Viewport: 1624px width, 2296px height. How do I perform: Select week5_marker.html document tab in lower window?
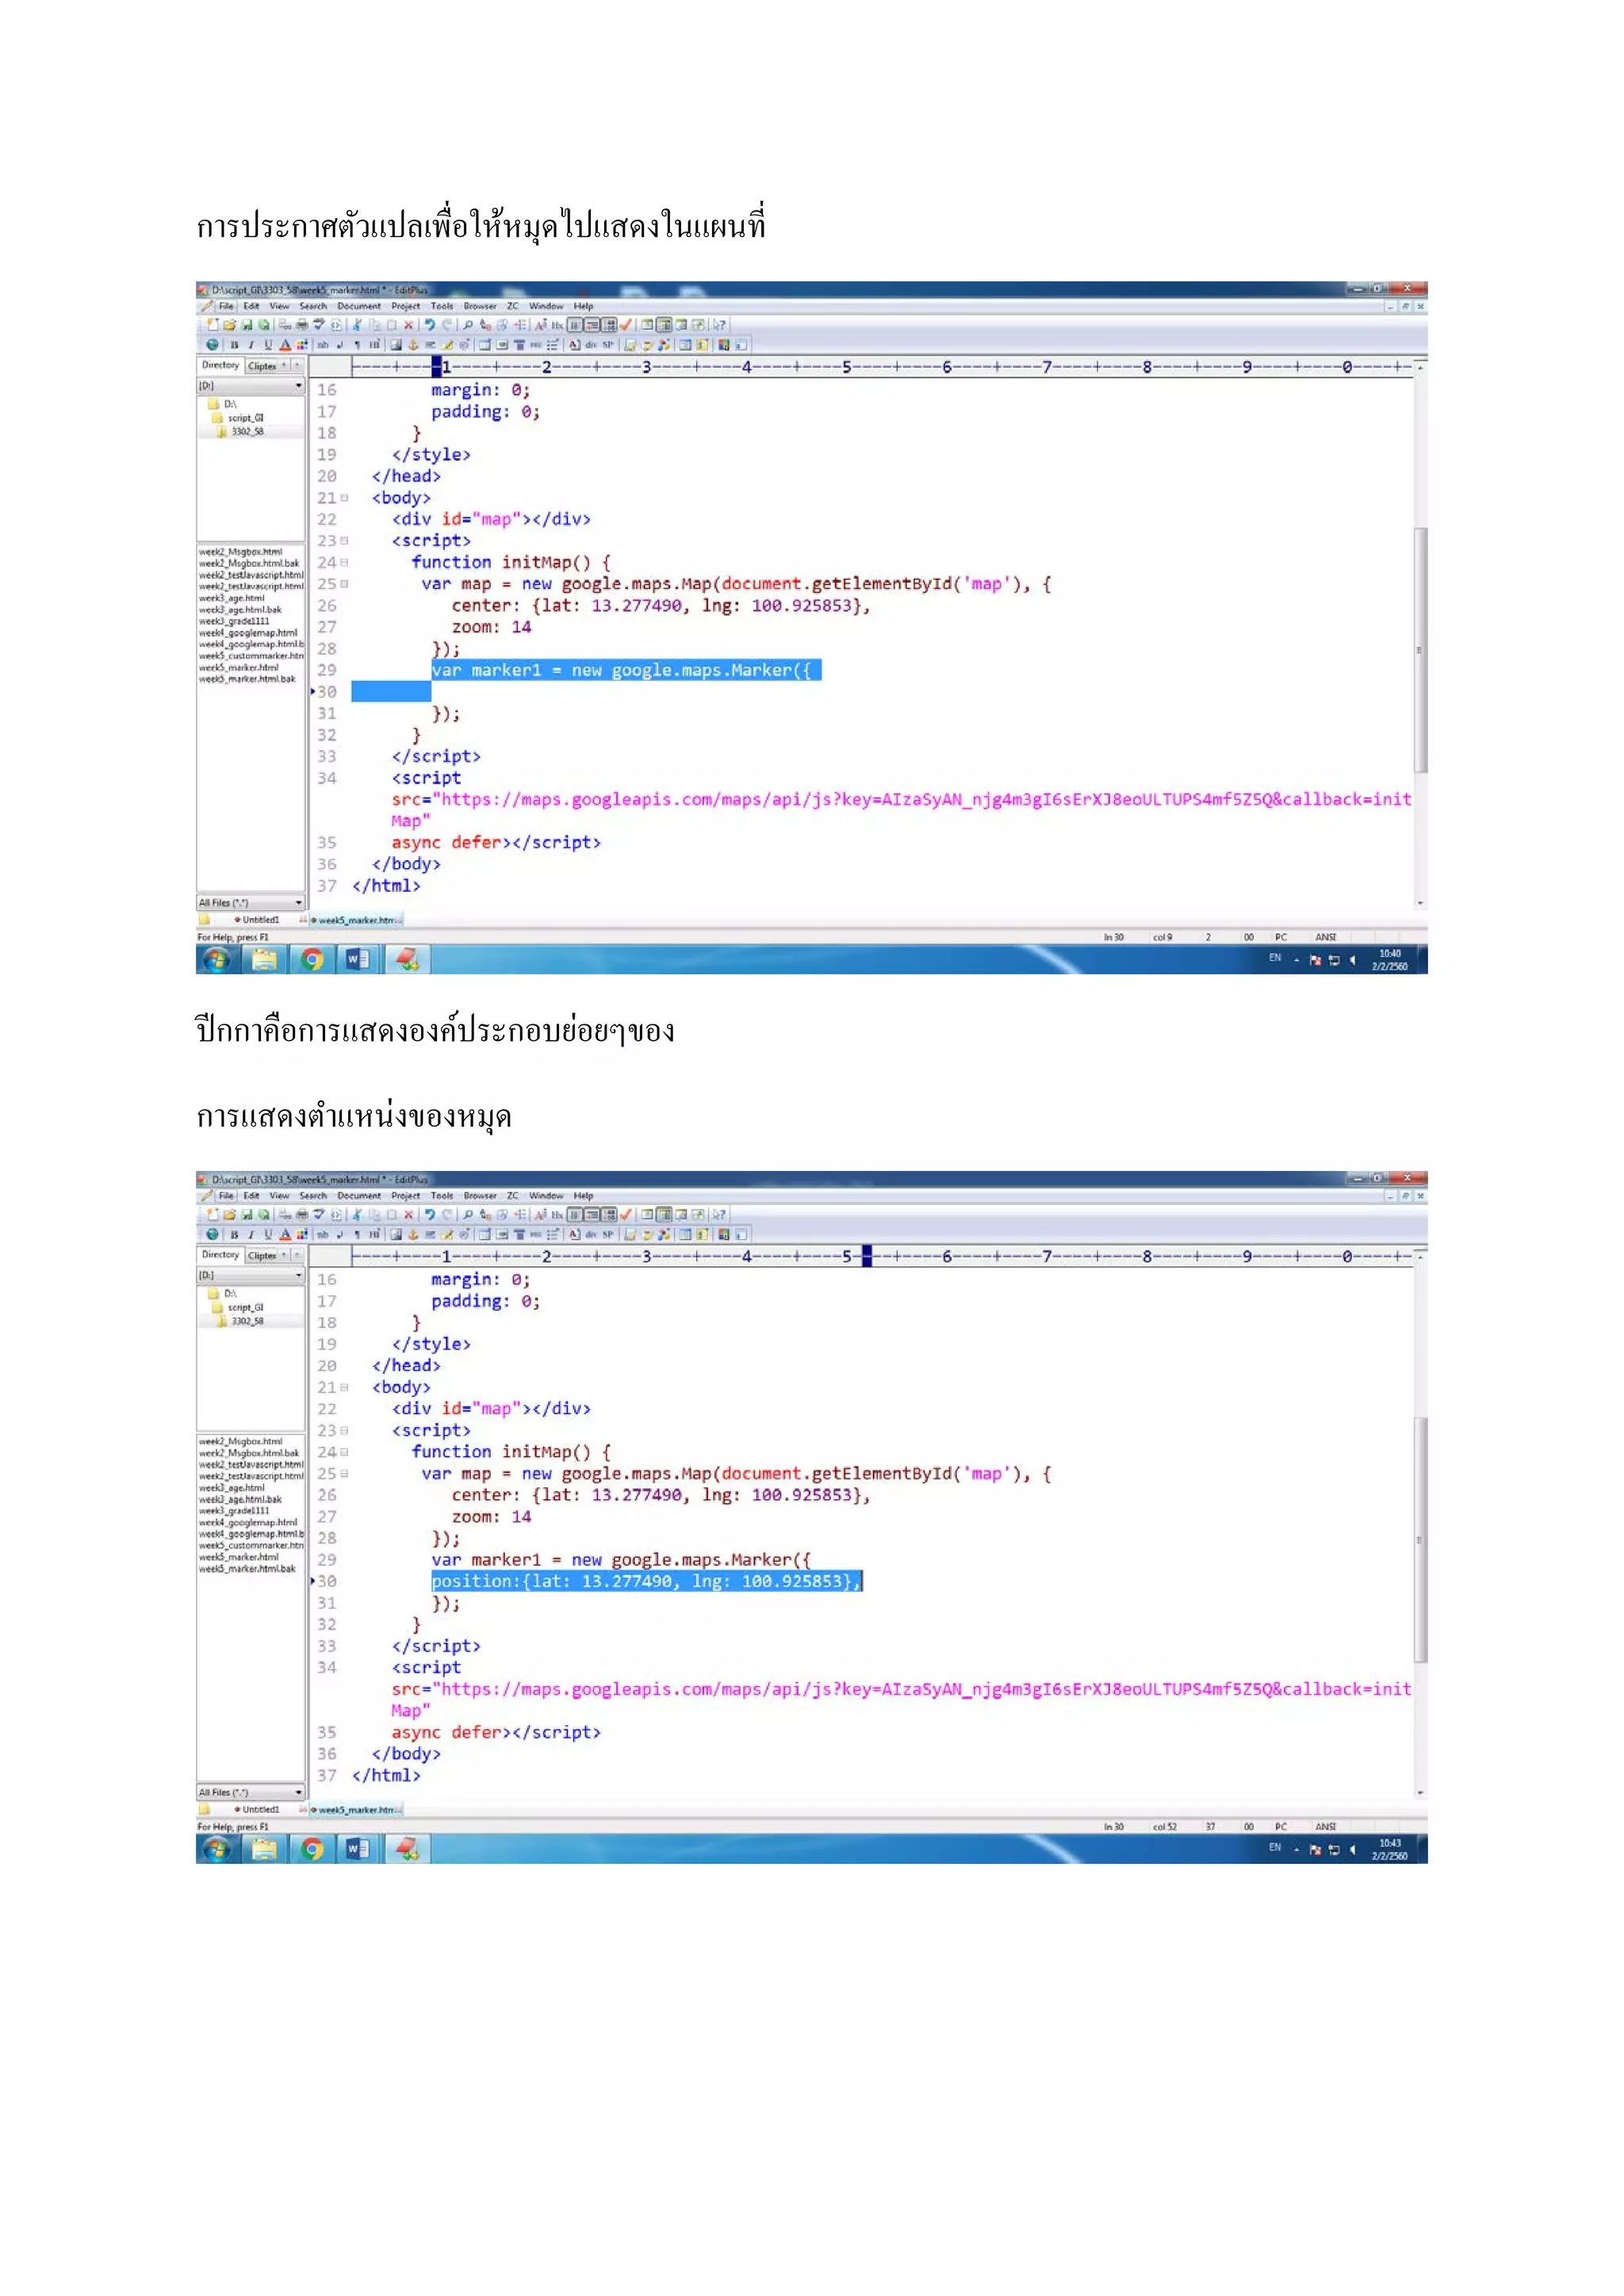(x=358, y=1809)
